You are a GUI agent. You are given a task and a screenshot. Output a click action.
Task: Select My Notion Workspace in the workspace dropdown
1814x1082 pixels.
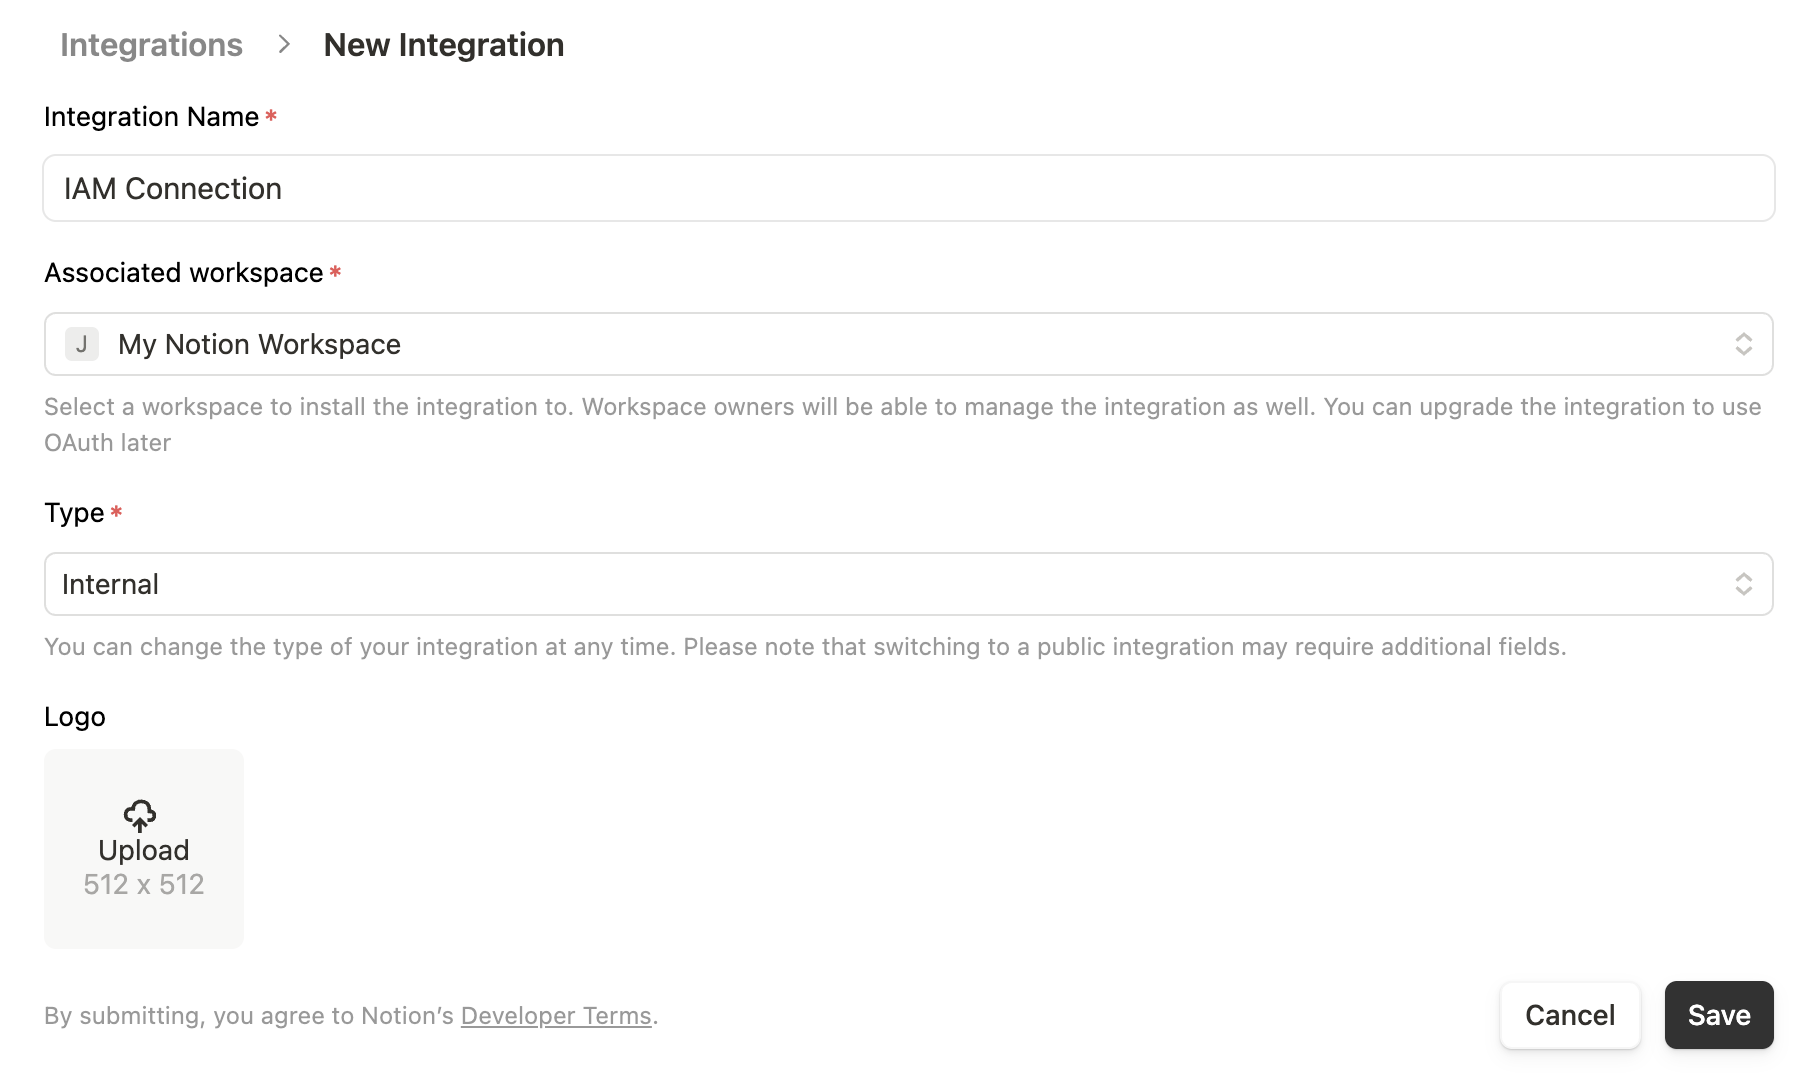pos(259,343)
